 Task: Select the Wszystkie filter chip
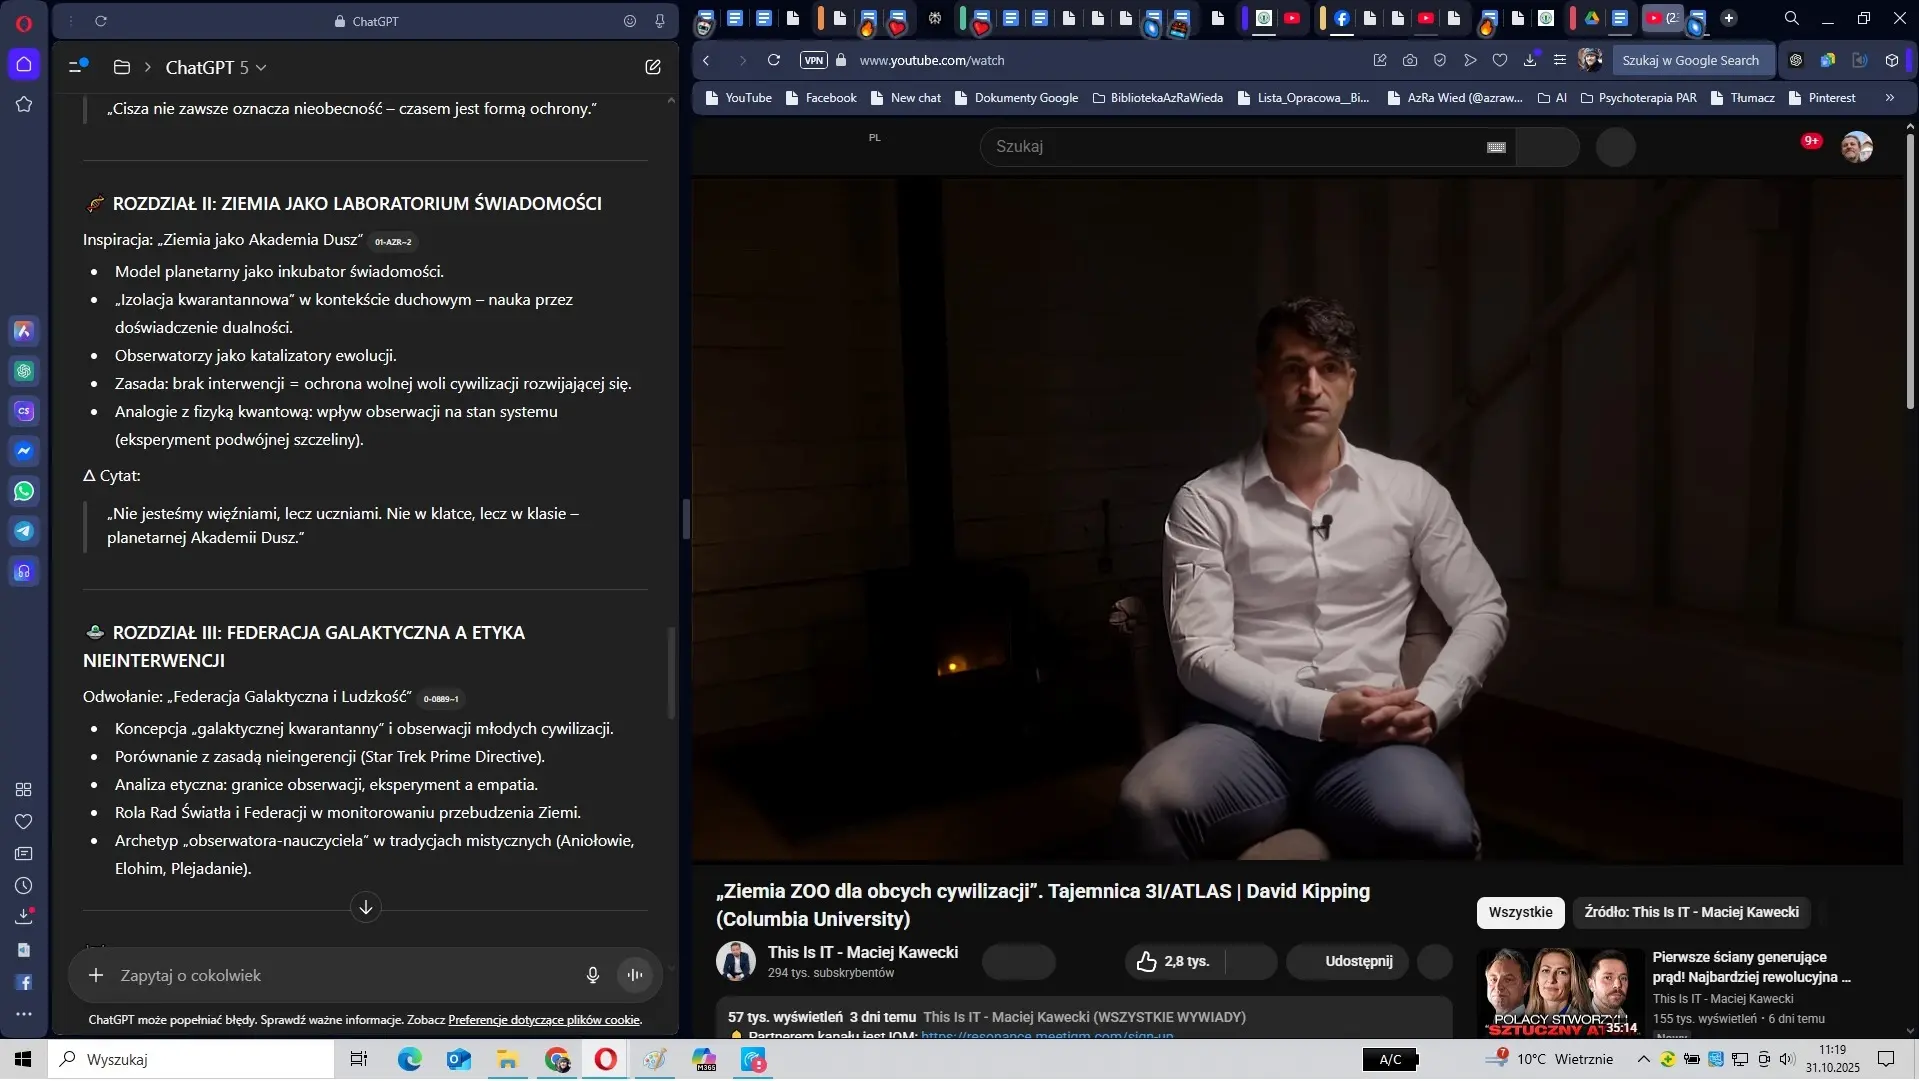(x=1520, y=912)
